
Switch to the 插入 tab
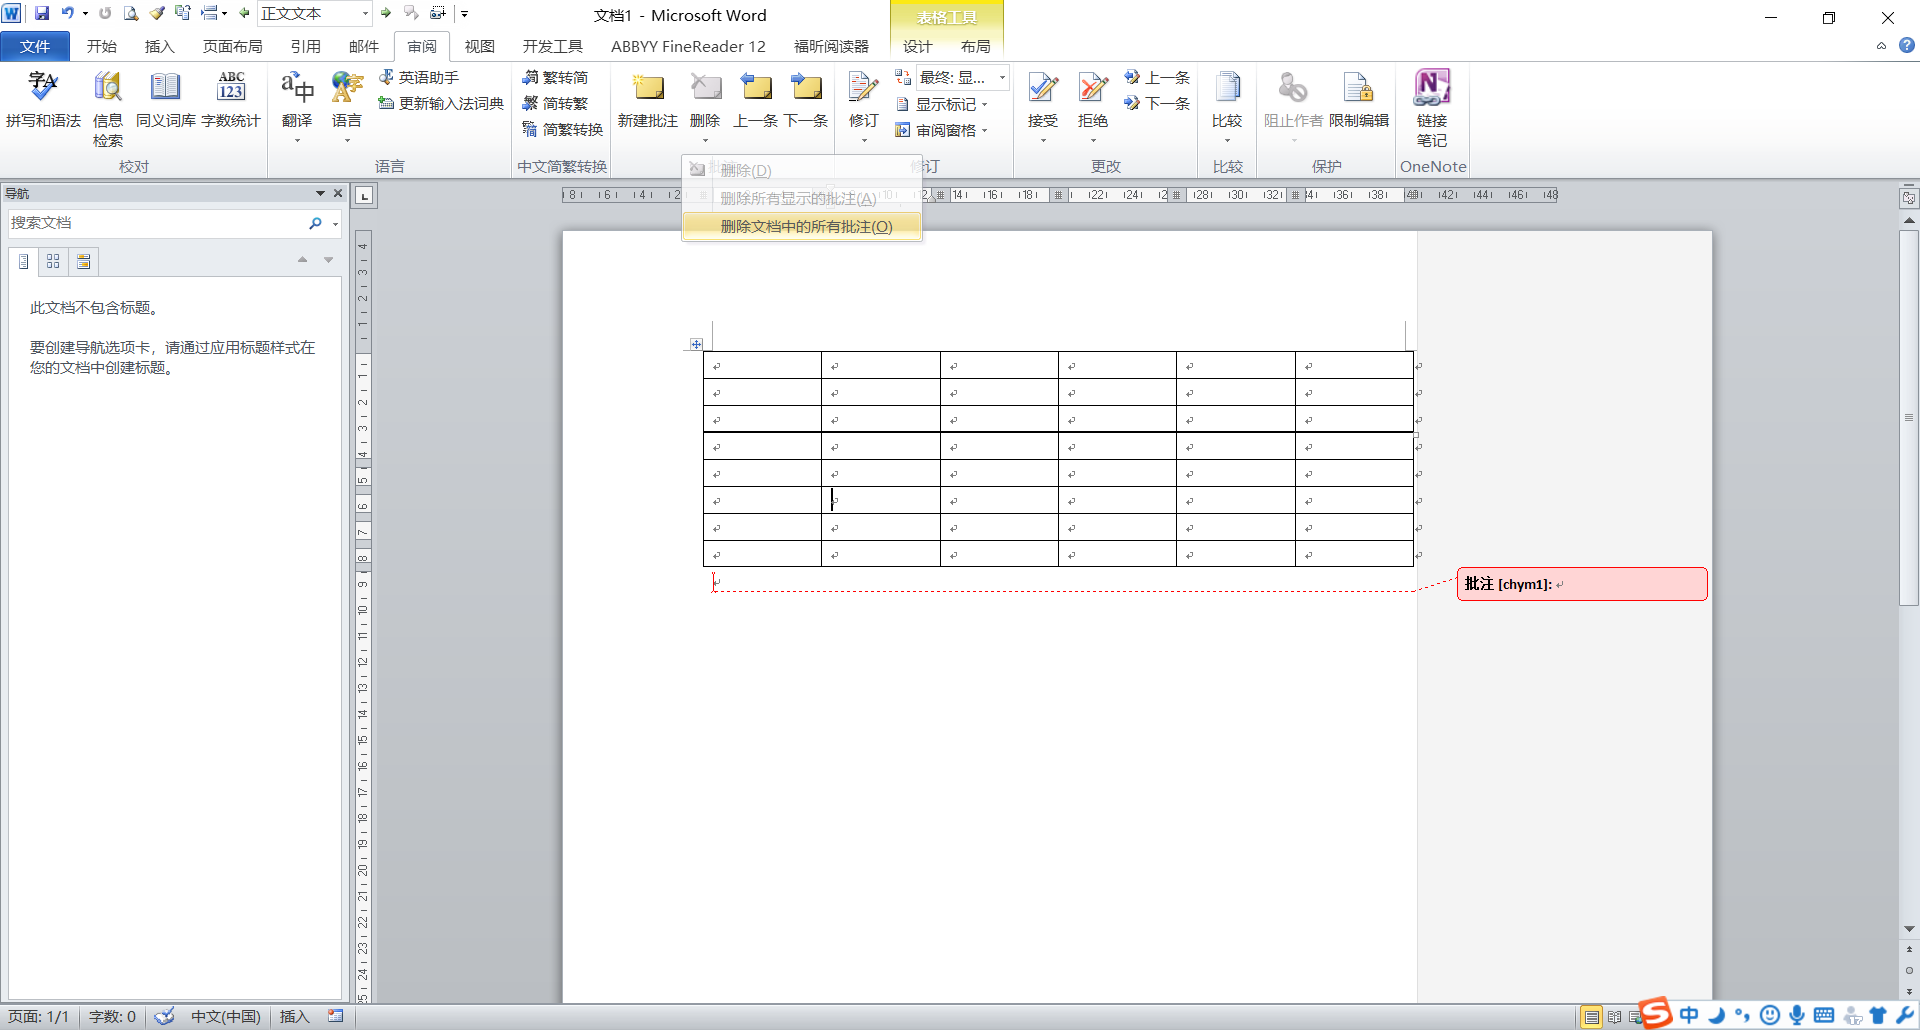coord(160,46)
